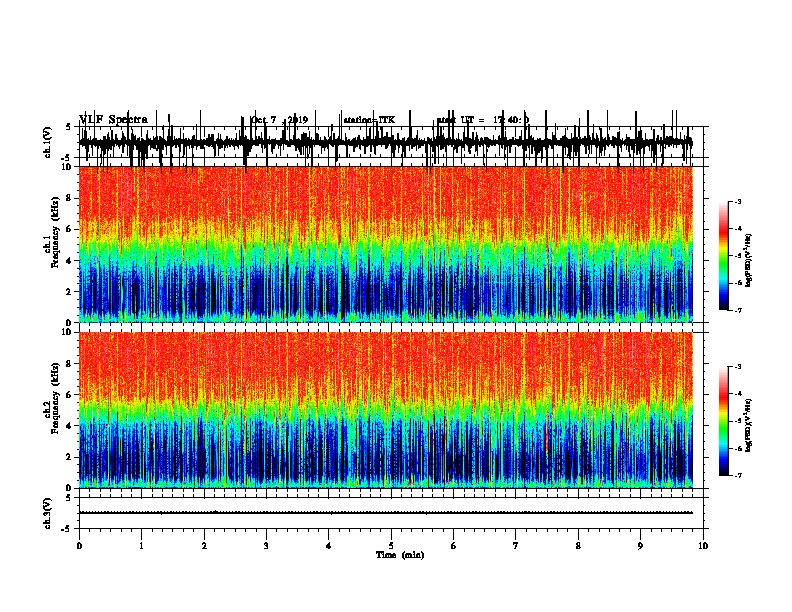Click the "-7" label on ch.2 color bar
Screen dimensions: 792x612
(x=738, y=476)
